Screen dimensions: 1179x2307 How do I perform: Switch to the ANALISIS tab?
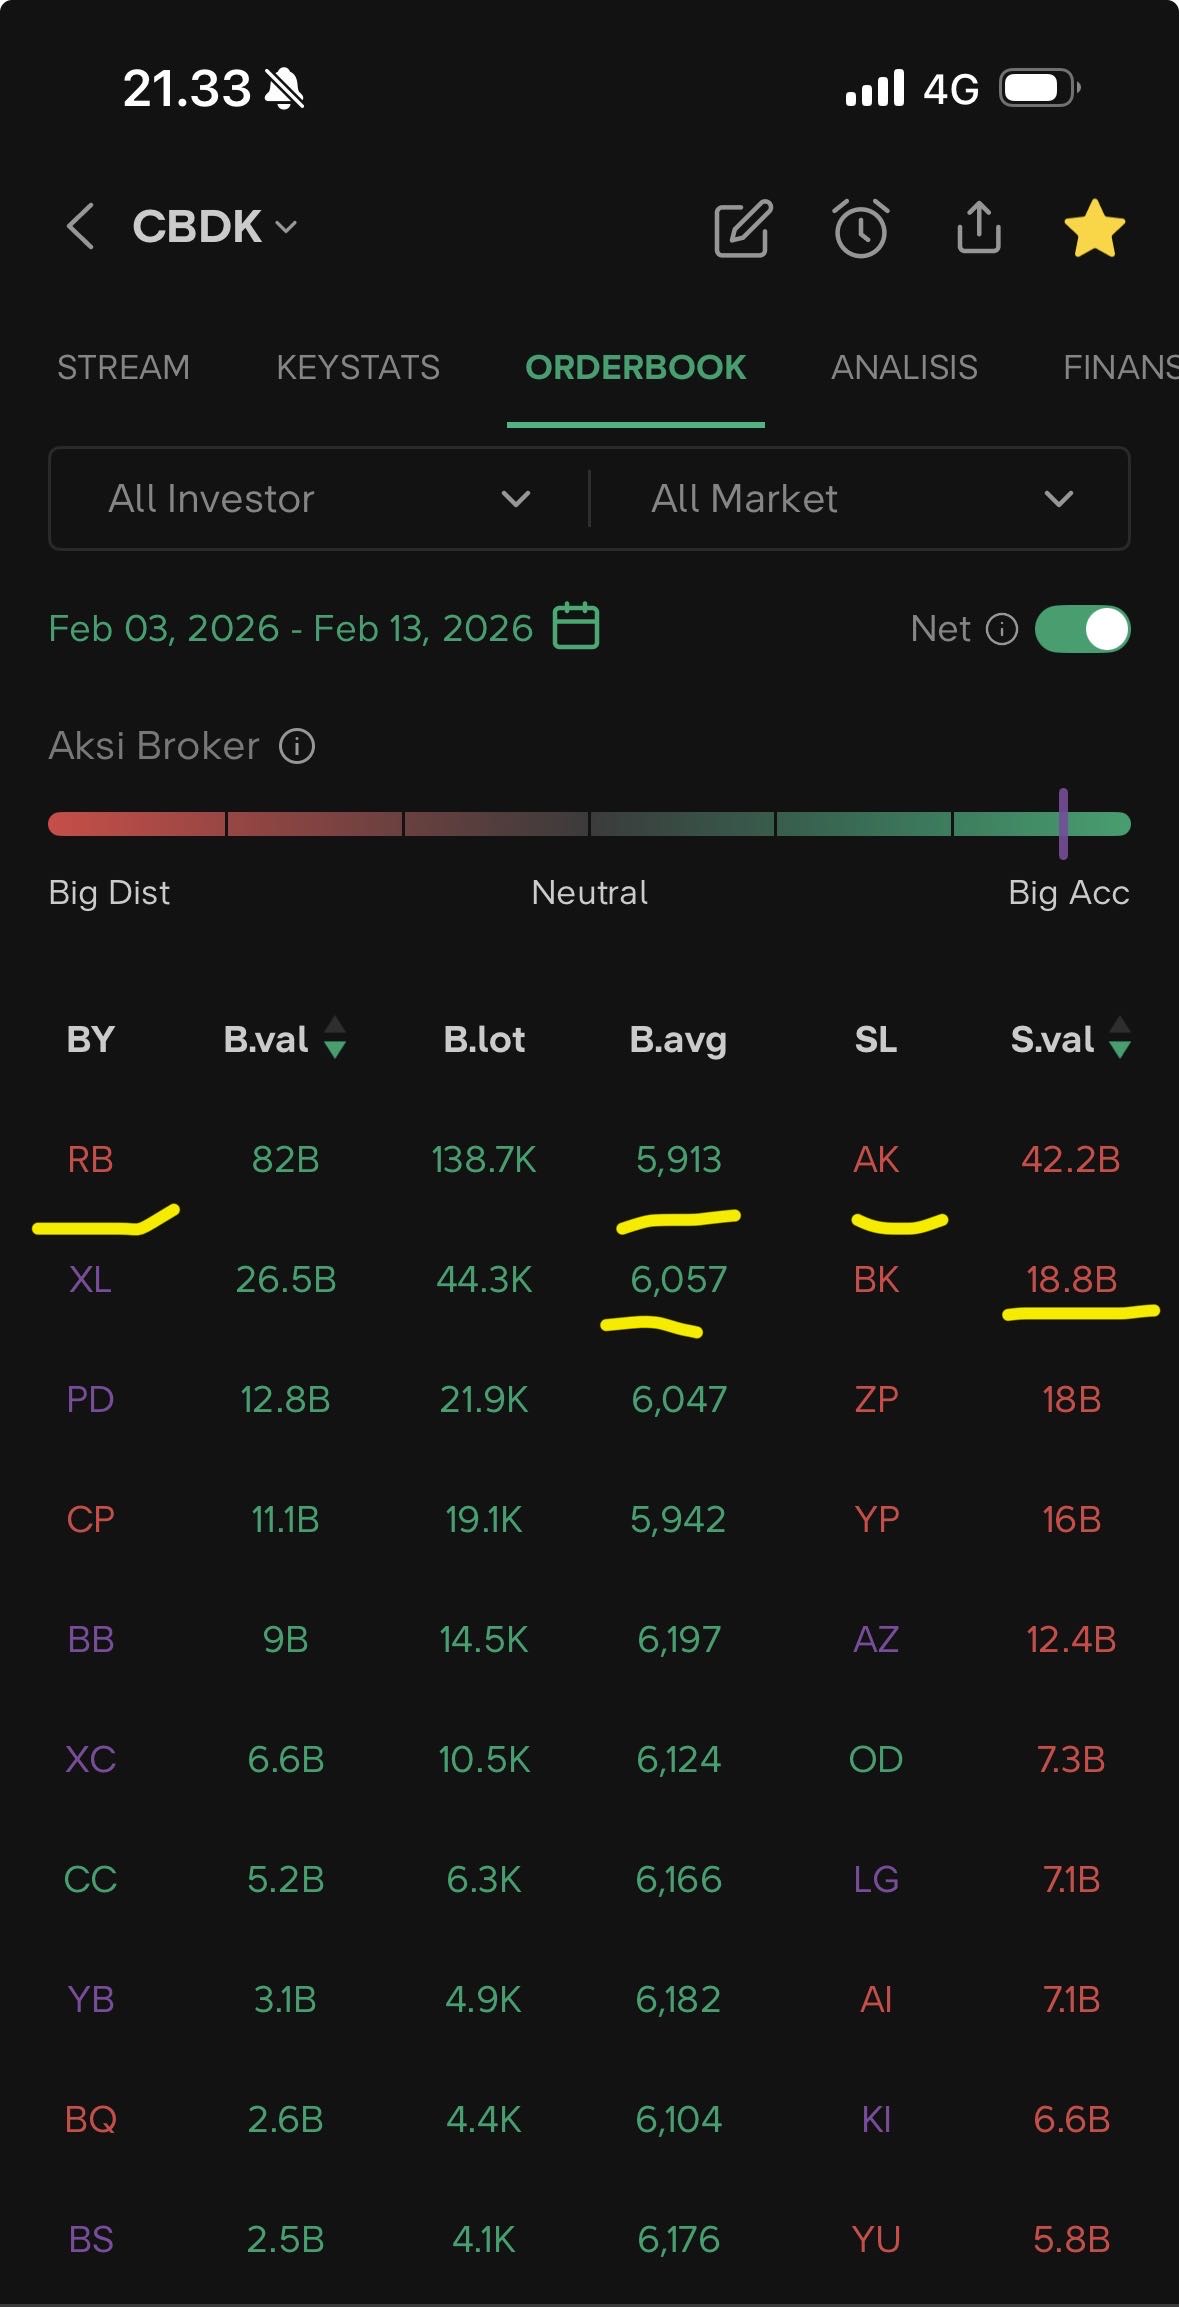click(x=904, y=368)
